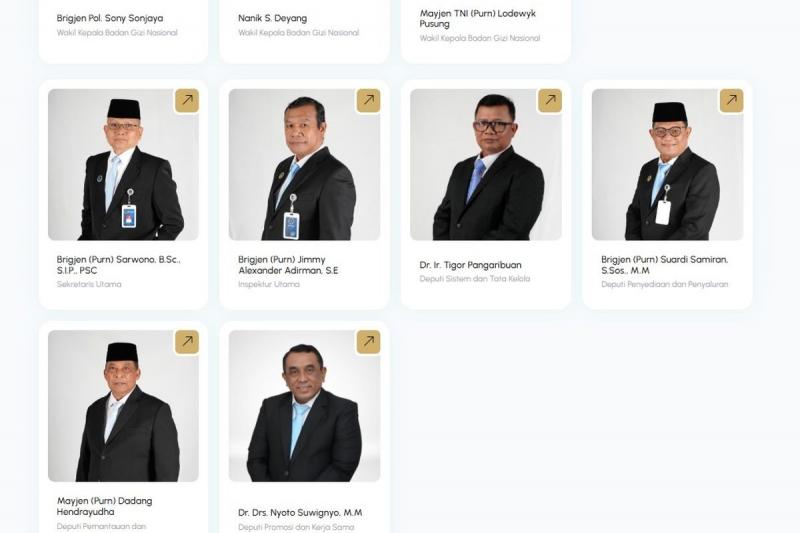Open the Dr. Drs. Nyoto Suwignyo name link
The width and height of the screenshot is (800, 533).
click(300, 513)
